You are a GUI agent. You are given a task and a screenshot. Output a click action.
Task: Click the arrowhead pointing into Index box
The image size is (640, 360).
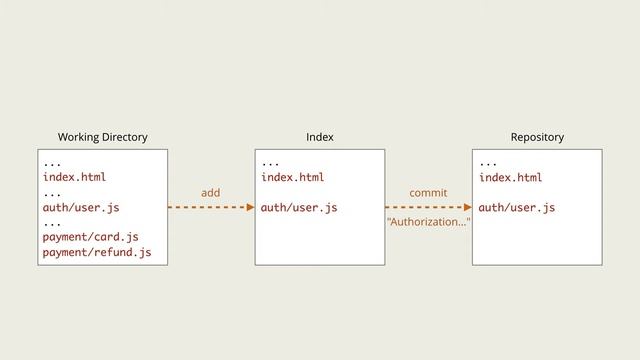click(251, 207)
